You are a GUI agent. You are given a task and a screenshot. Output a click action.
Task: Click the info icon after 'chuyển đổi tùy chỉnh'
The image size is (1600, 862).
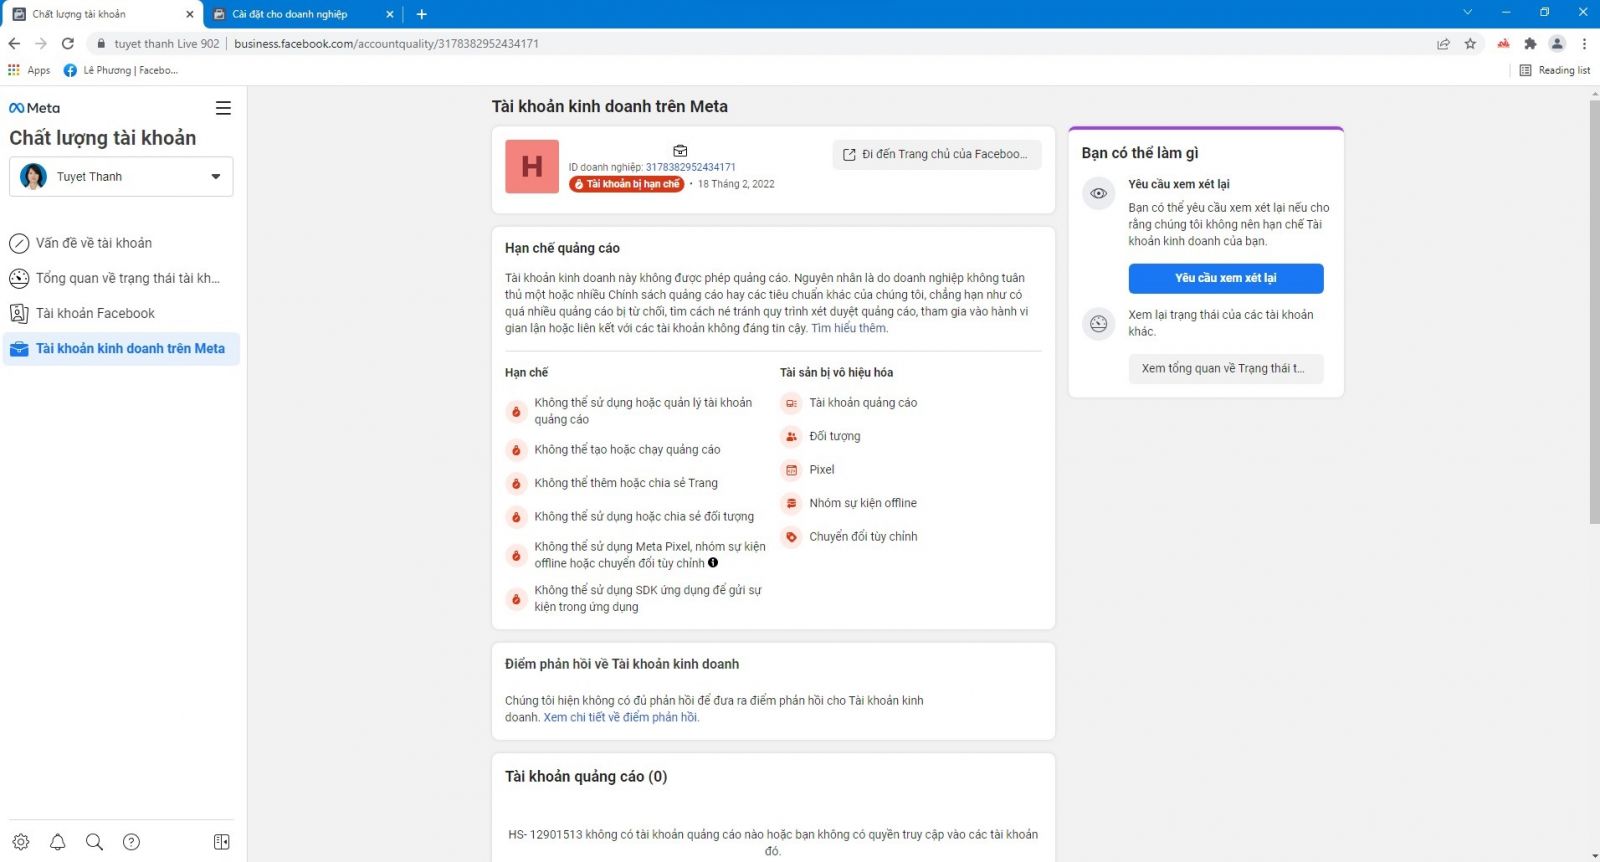tap(713, 563)
